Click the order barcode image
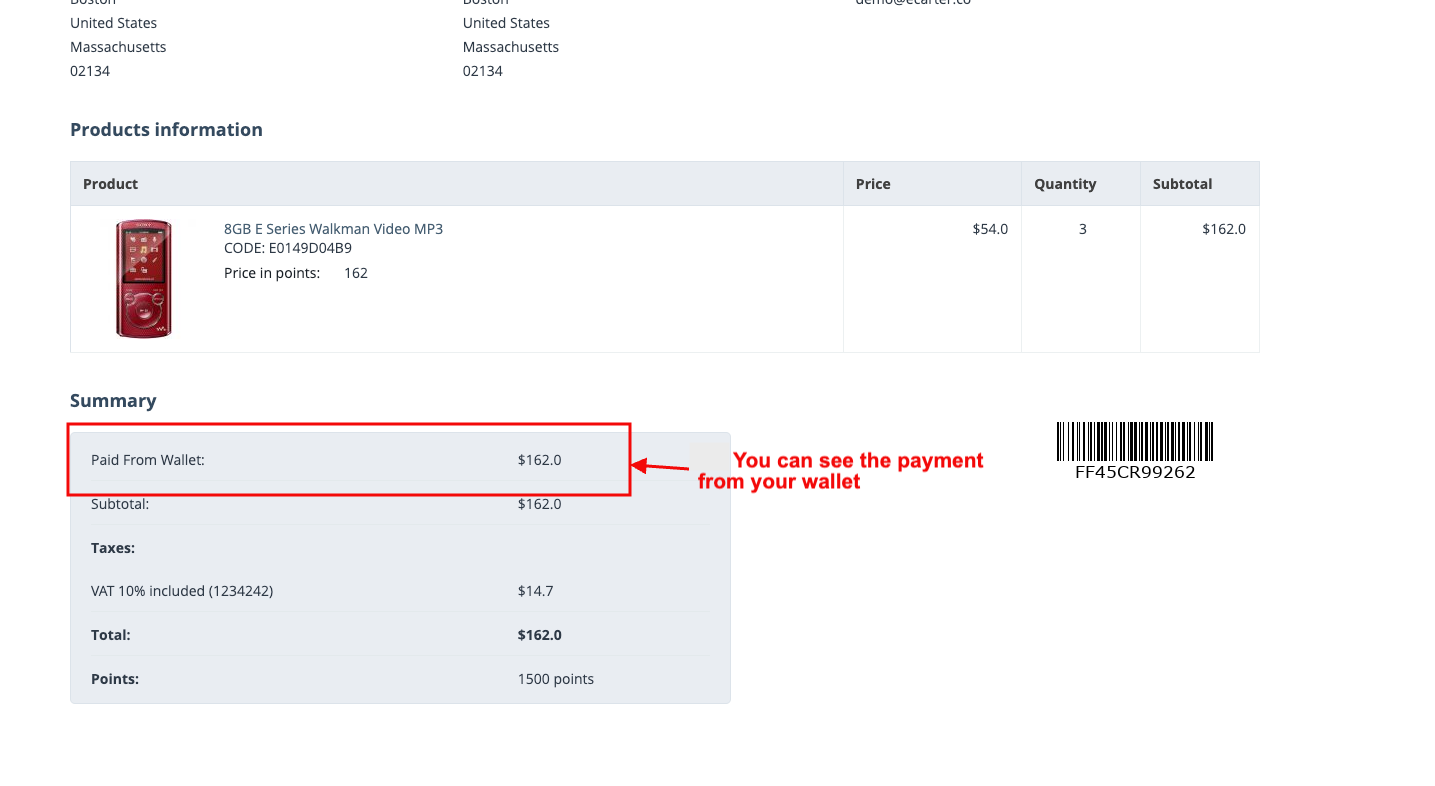Viewport: 1435px width, 786px height. point(1134,441)
